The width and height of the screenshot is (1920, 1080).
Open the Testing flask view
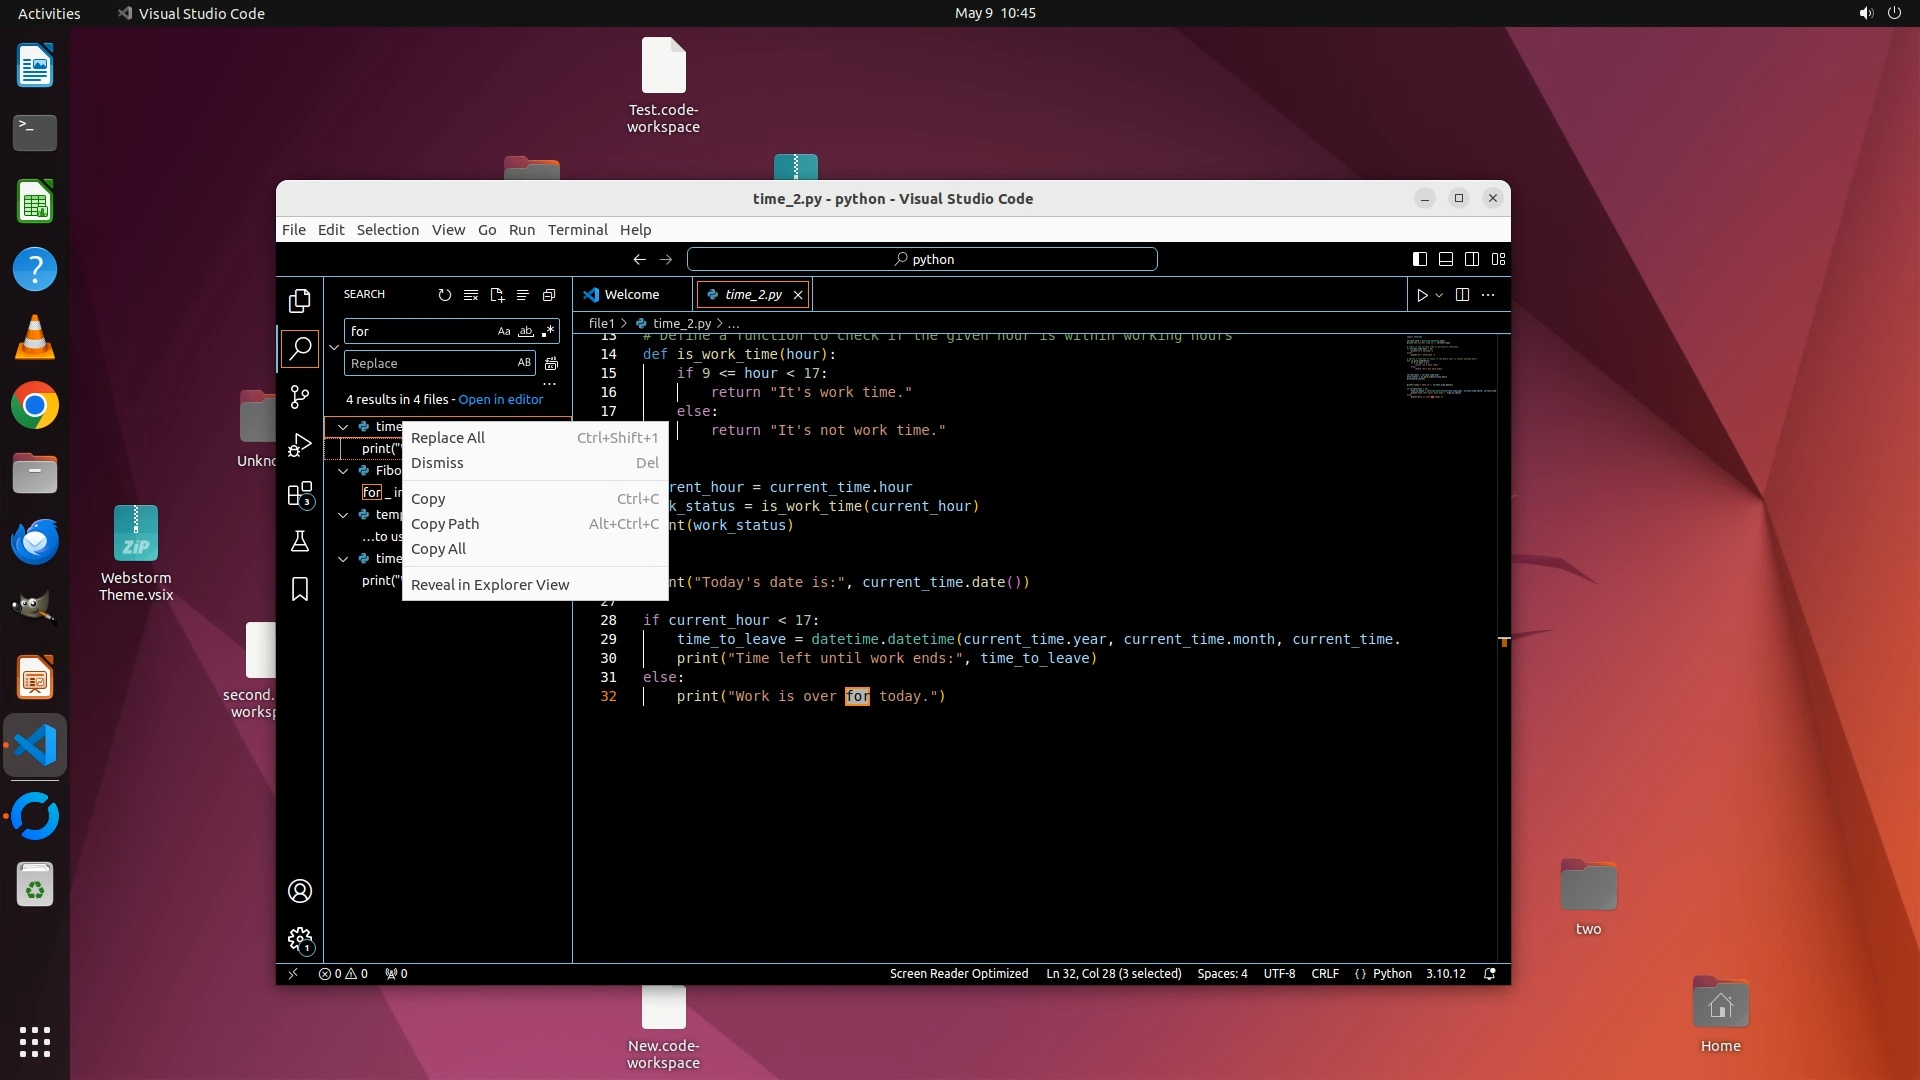[x=300, y=541]
